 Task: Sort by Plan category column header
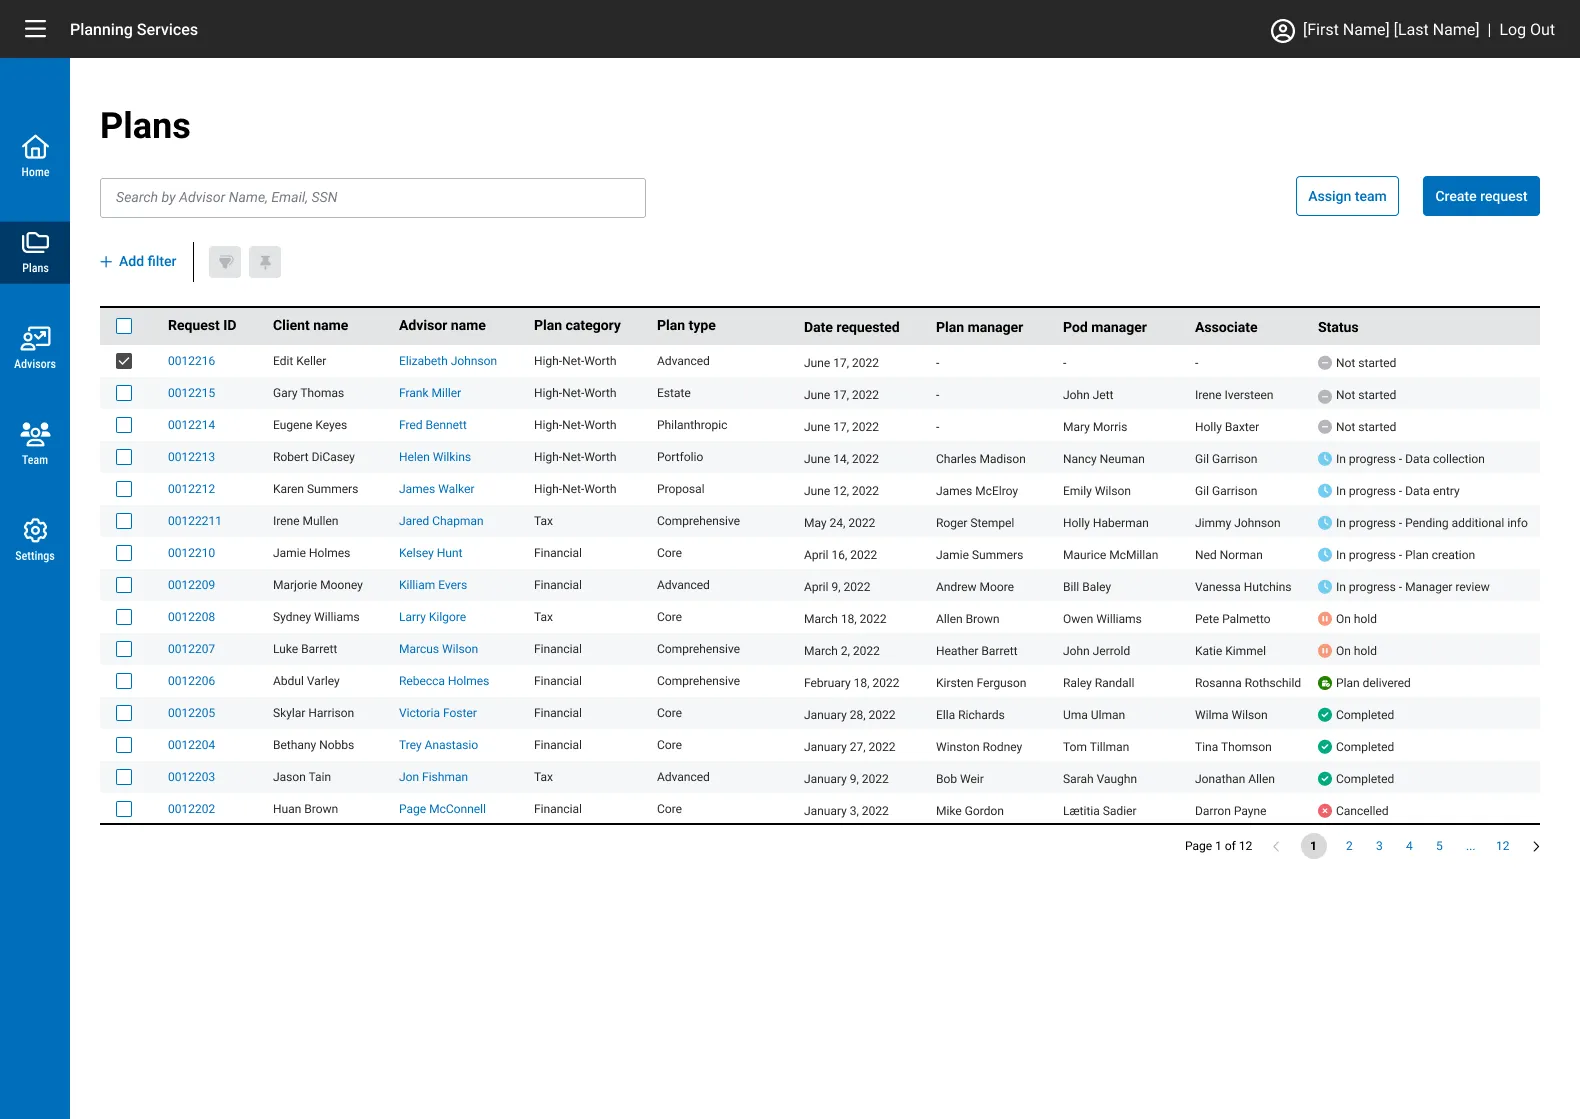(x=577, y=326)
